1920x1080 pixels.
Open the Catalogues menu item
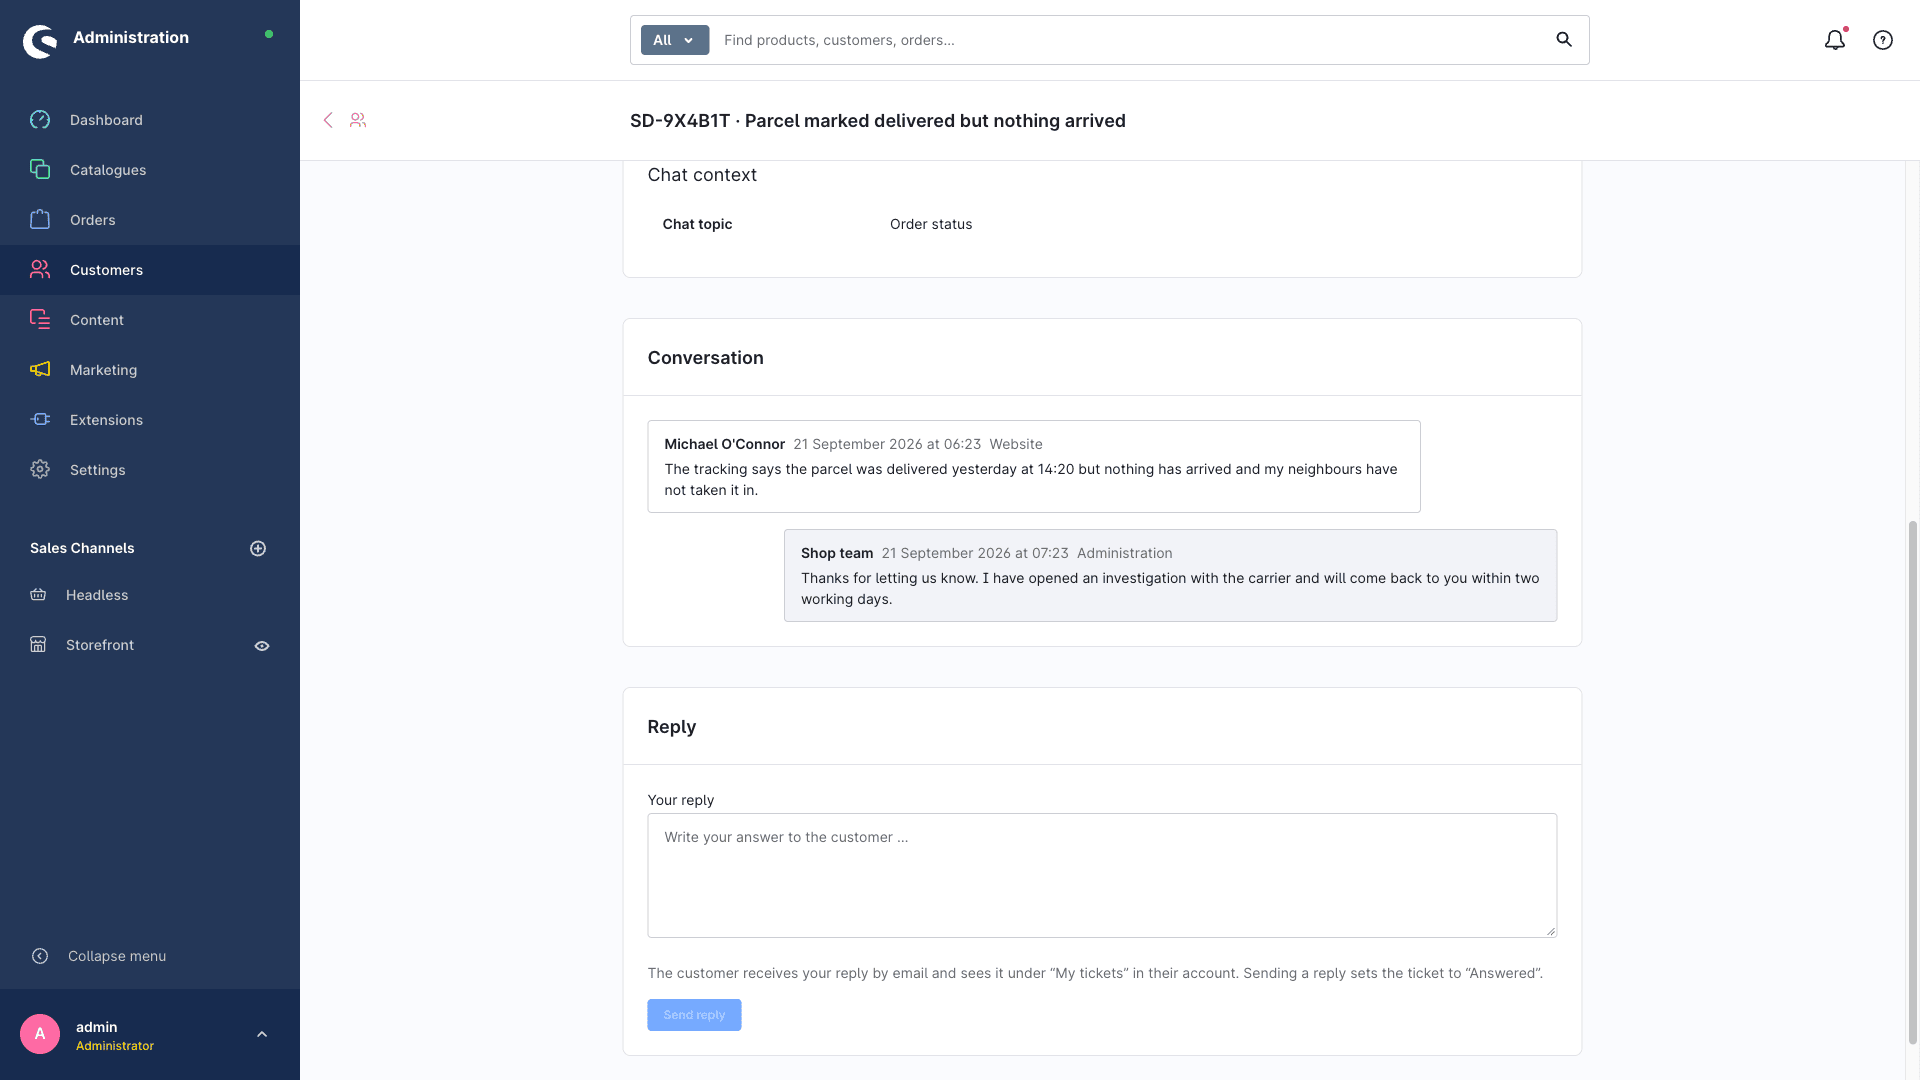[150, 170]
